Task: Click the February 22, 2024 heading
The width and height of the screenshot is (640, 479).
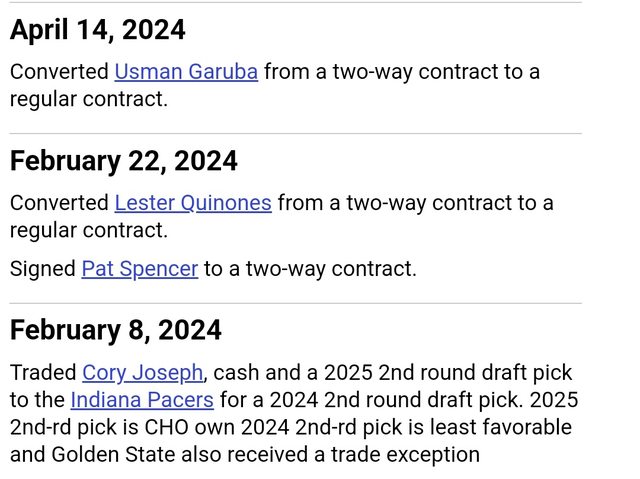Action: pyautogui.click(x=124, y=161)
